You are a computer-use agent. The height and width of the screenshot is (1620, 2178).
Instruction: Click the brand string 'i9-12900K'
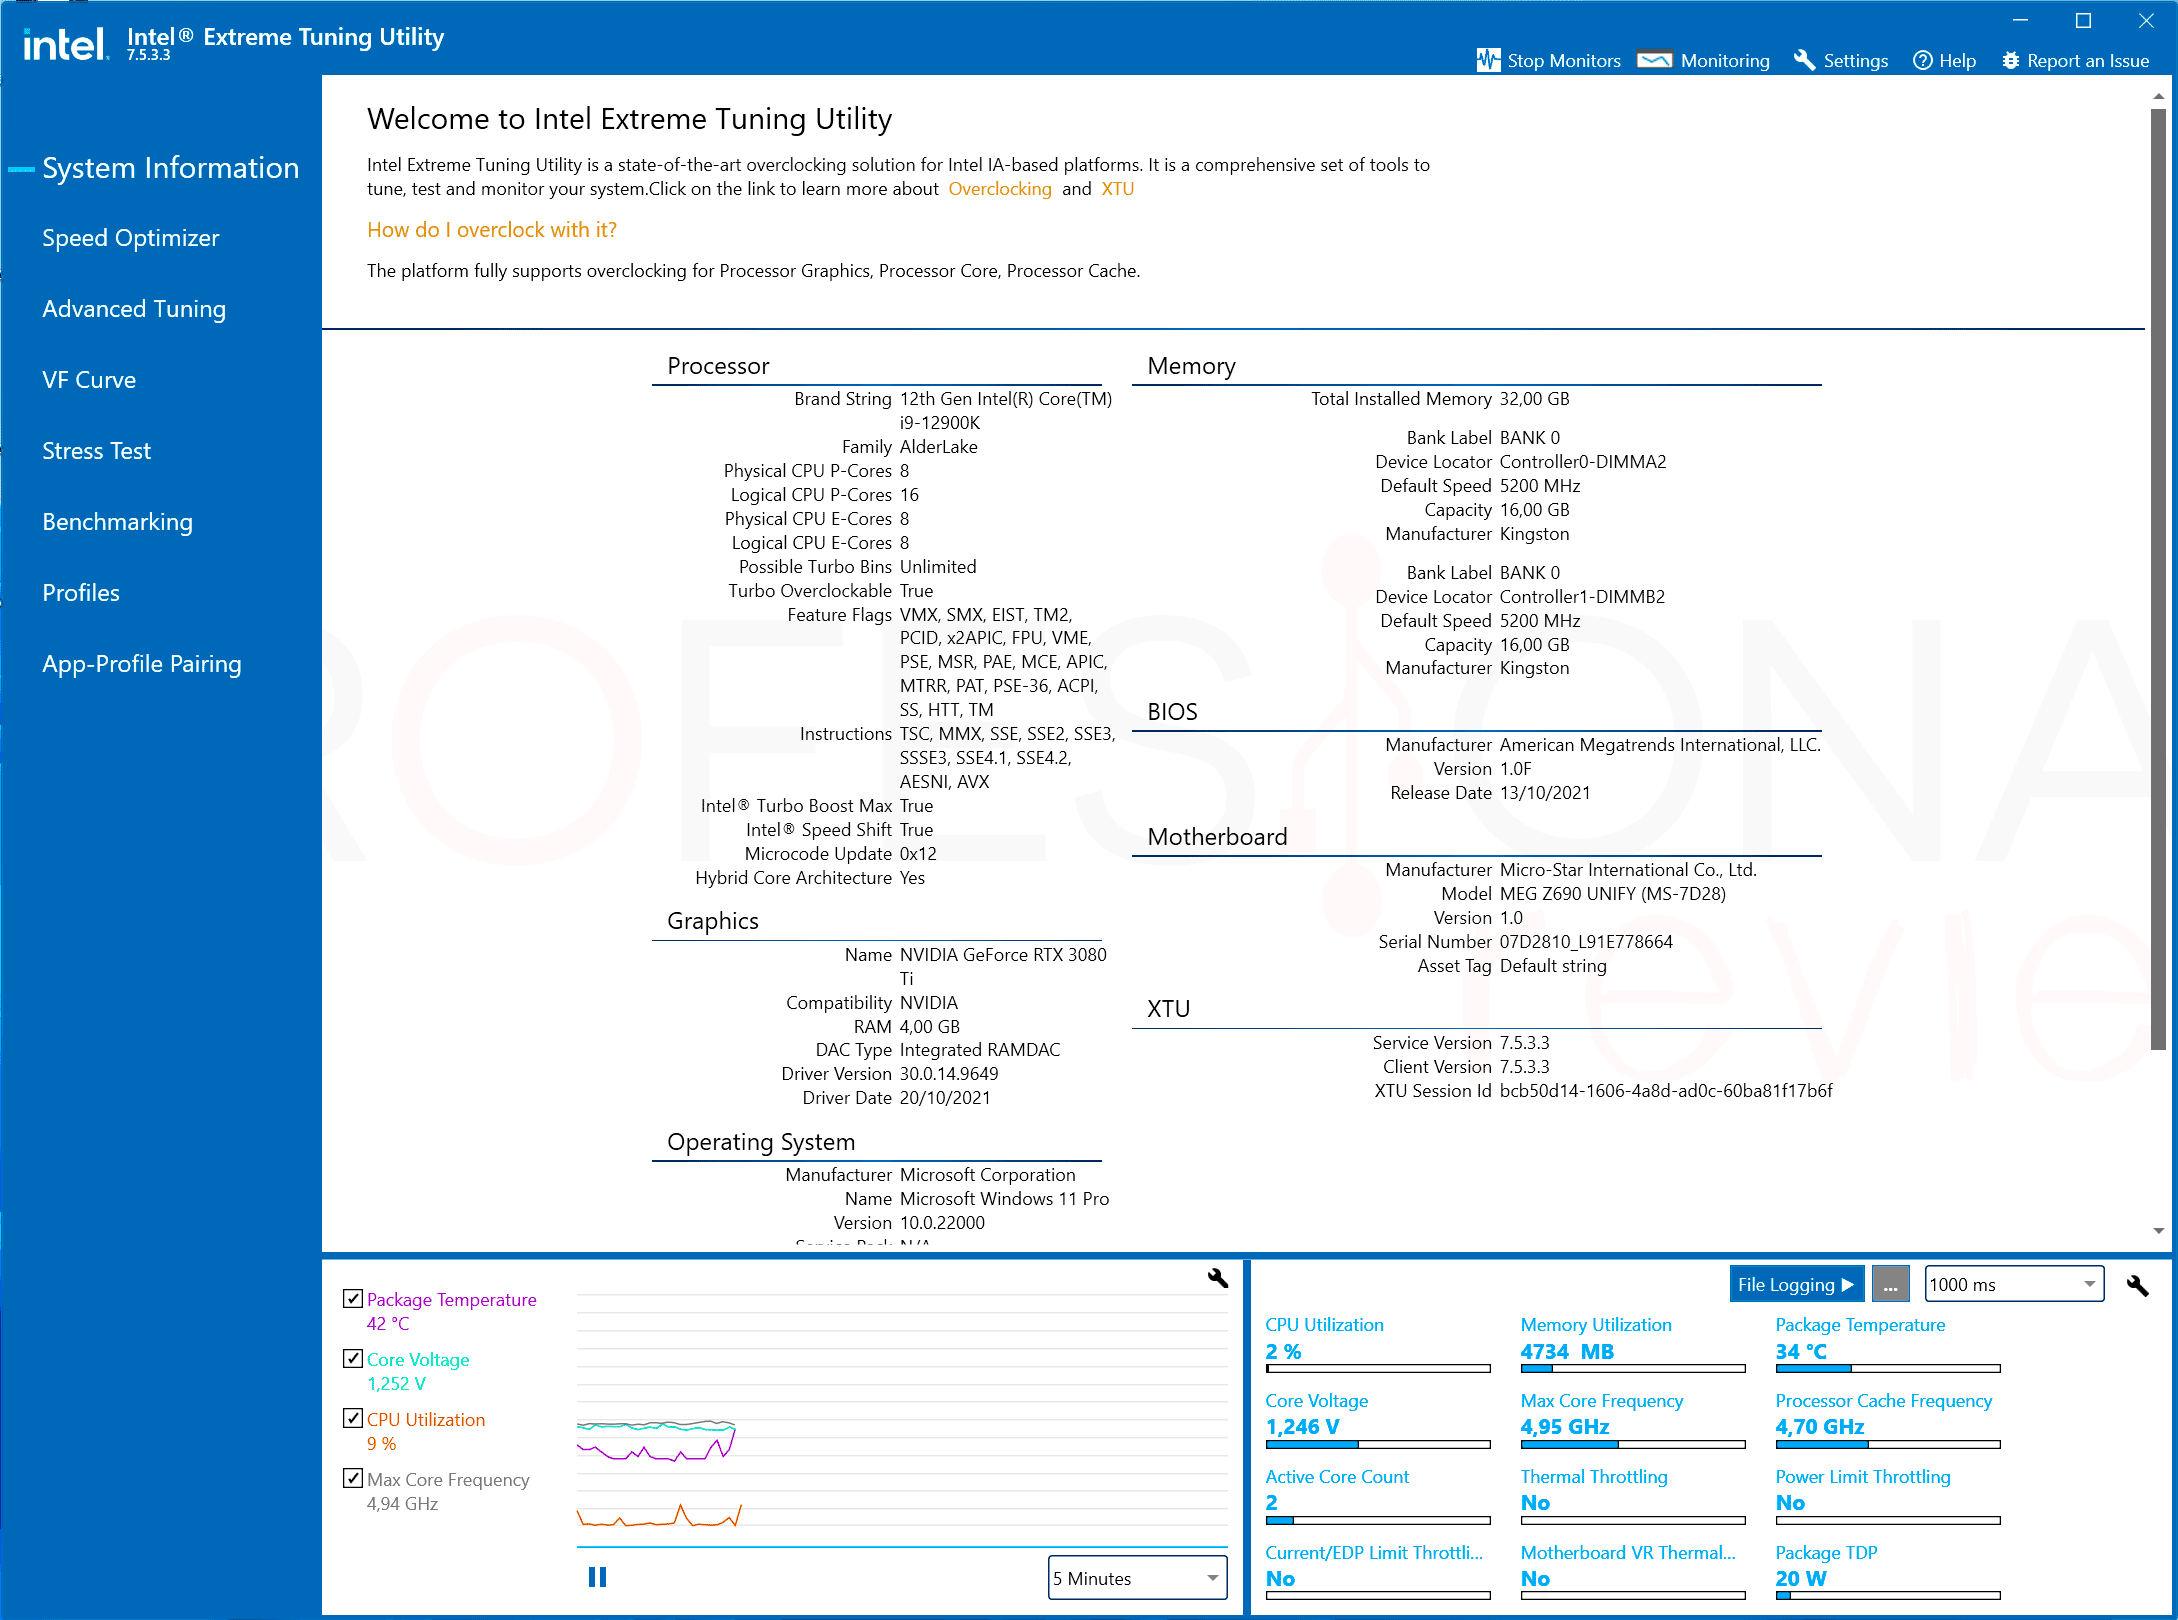(939, 423)
